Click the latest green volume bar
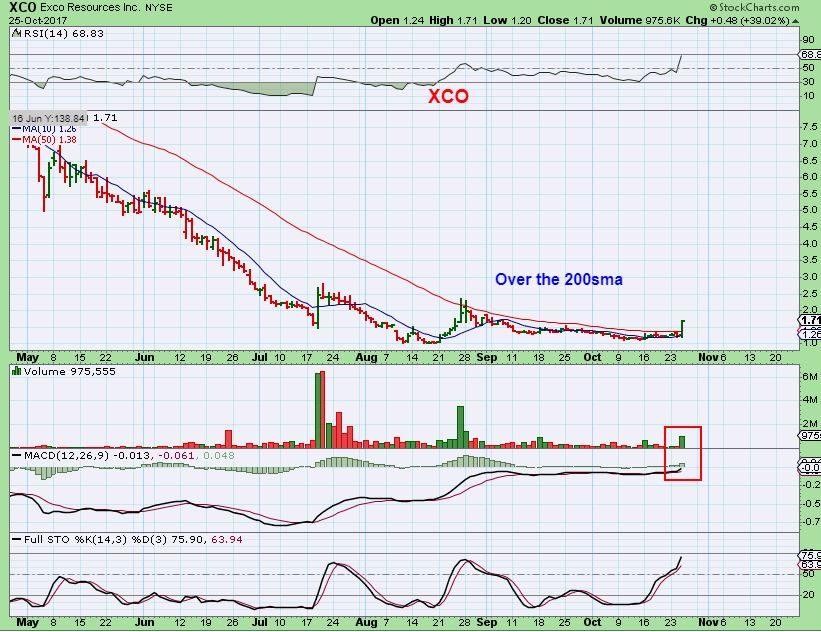This screenshot has width=821, height=632. click(x=682, y=442)
